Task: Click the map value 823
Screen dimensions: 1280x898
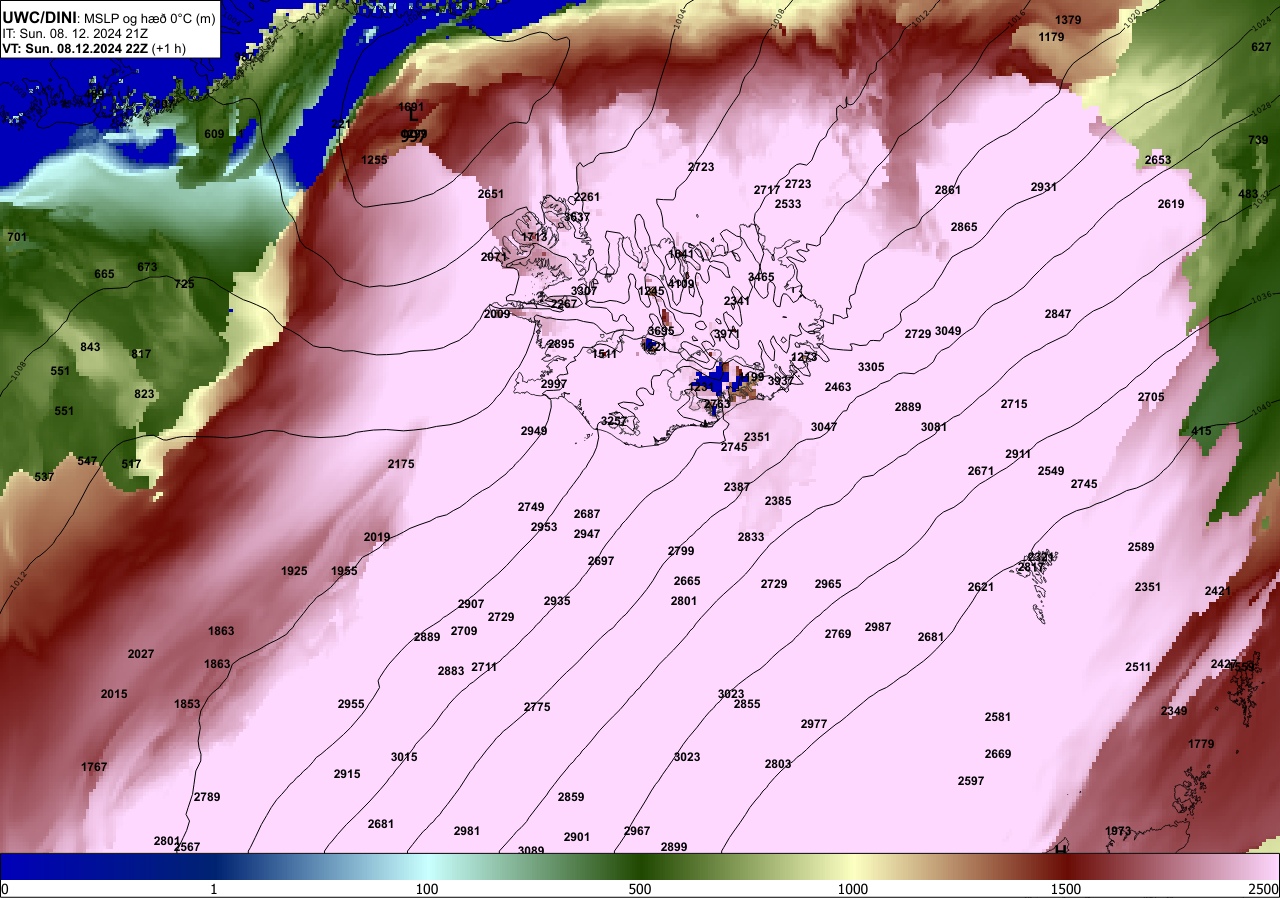Action: point(144,394)
